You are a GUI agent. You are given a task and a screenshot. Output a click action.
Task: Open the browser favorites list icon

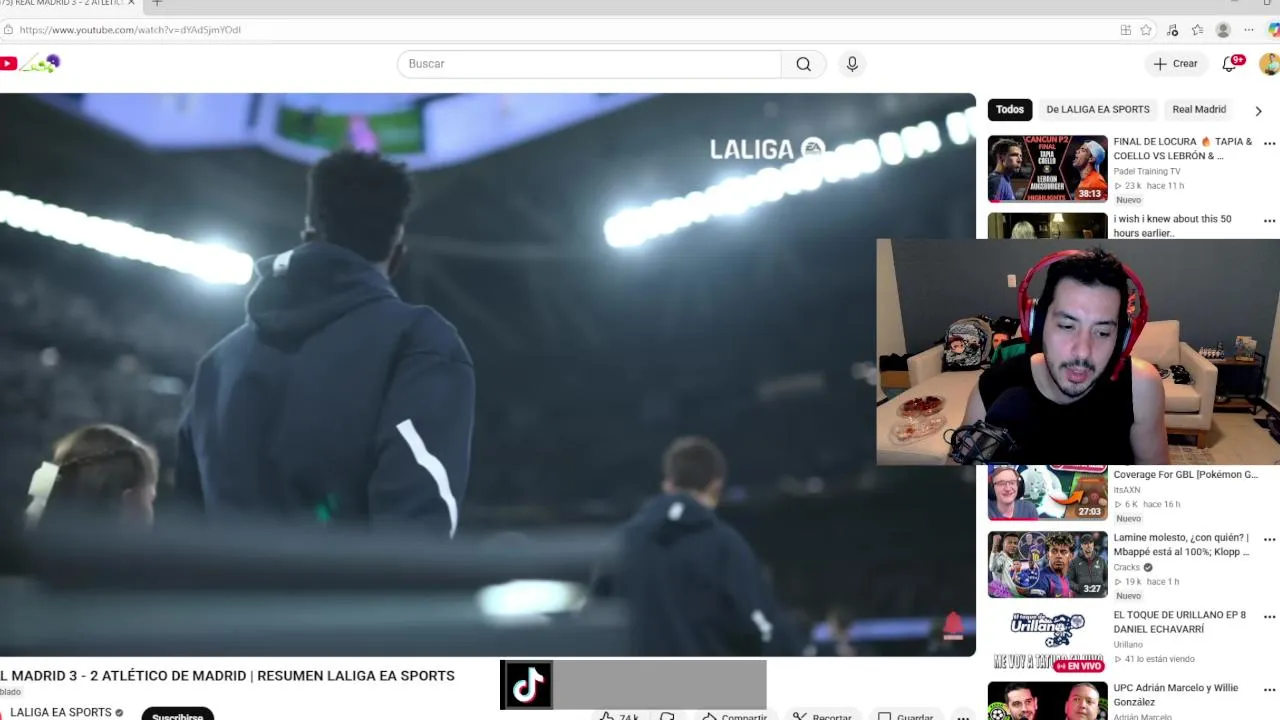tap(1197, 30)
